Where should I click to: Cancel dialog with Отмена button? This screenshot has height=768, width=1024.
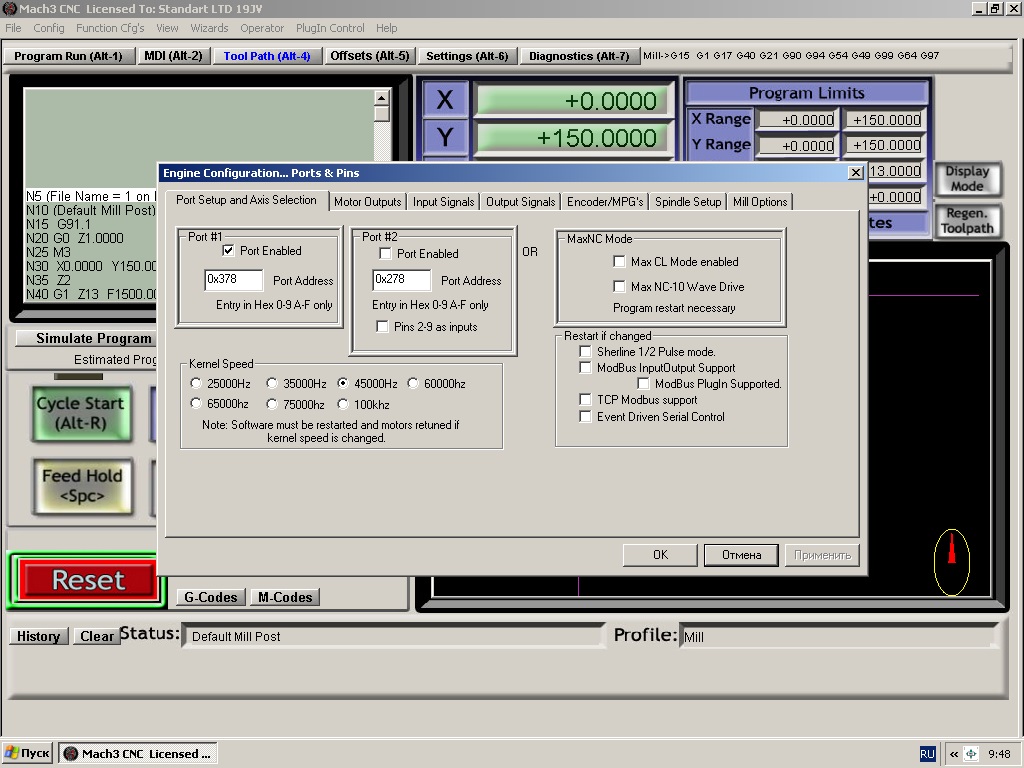[x=741, y=555]
